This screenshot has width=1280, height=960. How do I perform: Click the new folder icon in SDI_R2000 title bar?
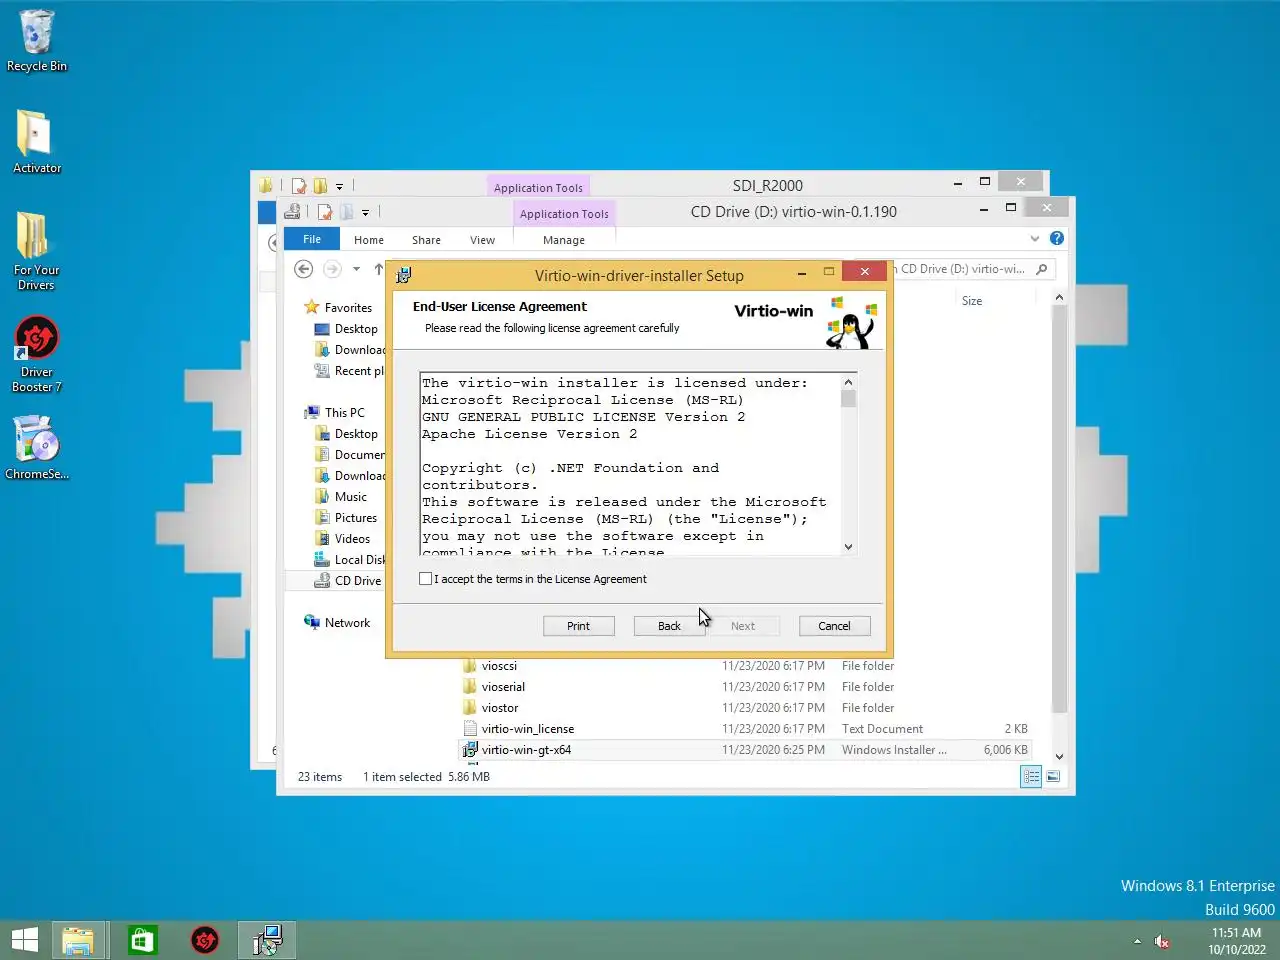(320, 186)
